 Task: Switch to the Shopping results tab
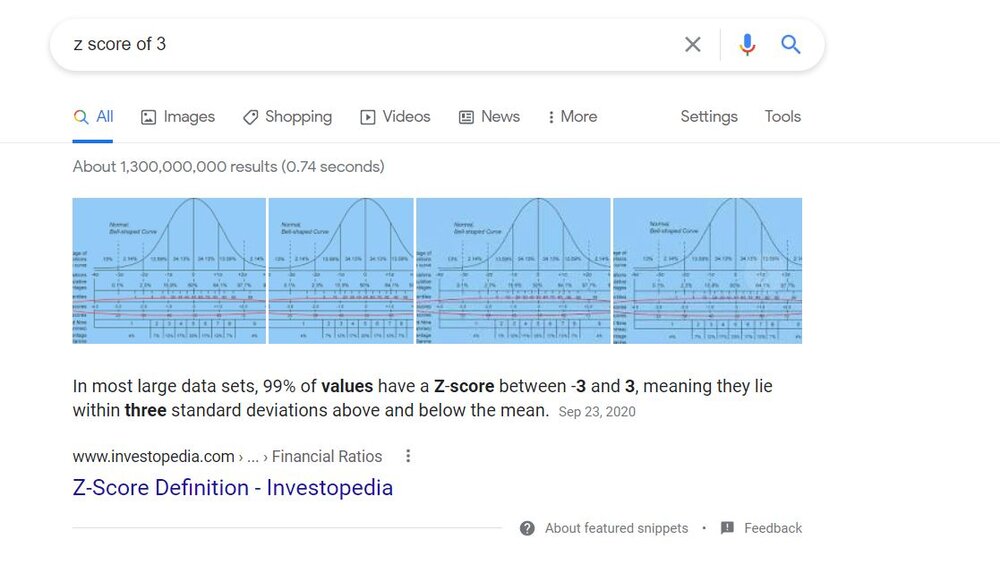287,117
